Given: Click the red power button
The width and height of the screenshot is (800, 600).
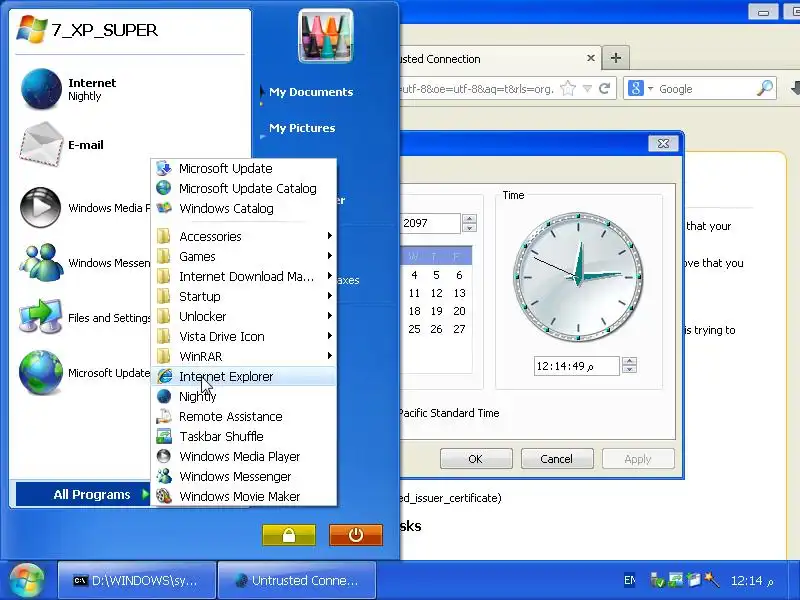Looking at the screenshot, I should pos(356,535).
